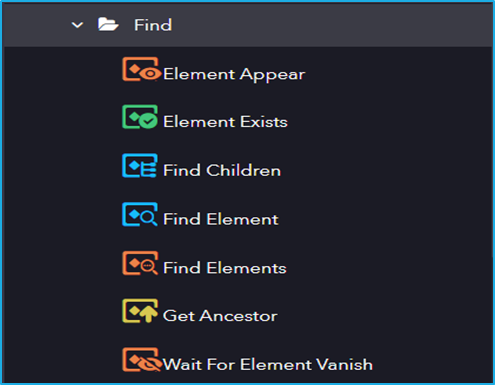Click the open folder icon beside Find
This screenshot has height=385, width=495.
108,24
